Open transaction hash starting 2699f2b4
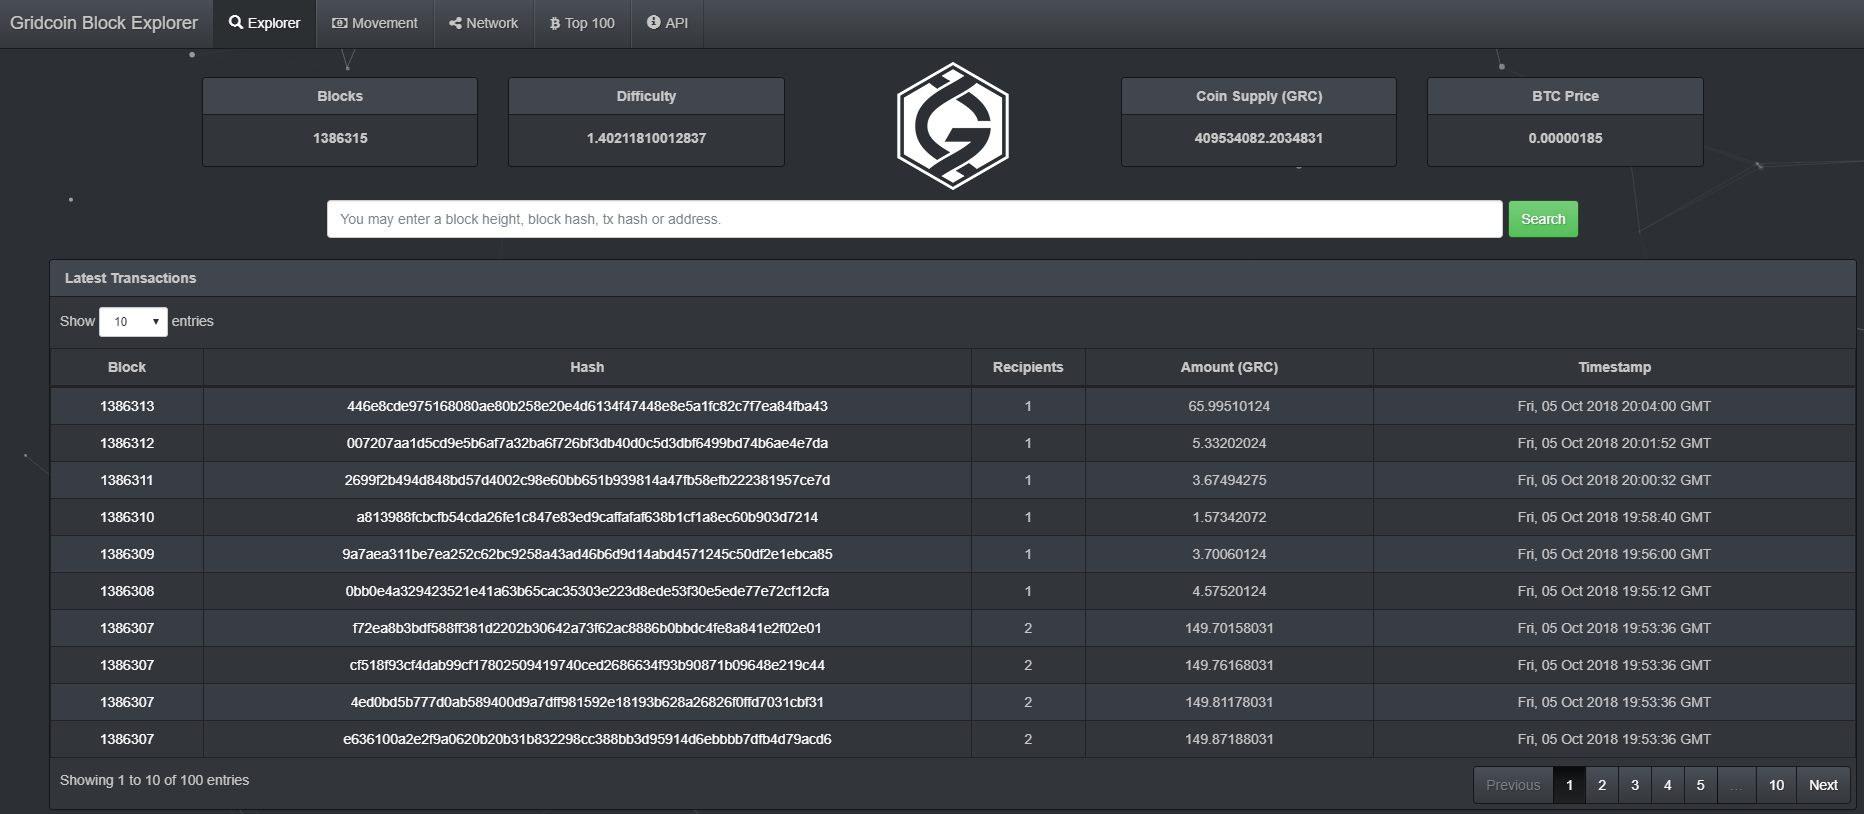This screenshot has width=1864, height=814. click(587, 480)
